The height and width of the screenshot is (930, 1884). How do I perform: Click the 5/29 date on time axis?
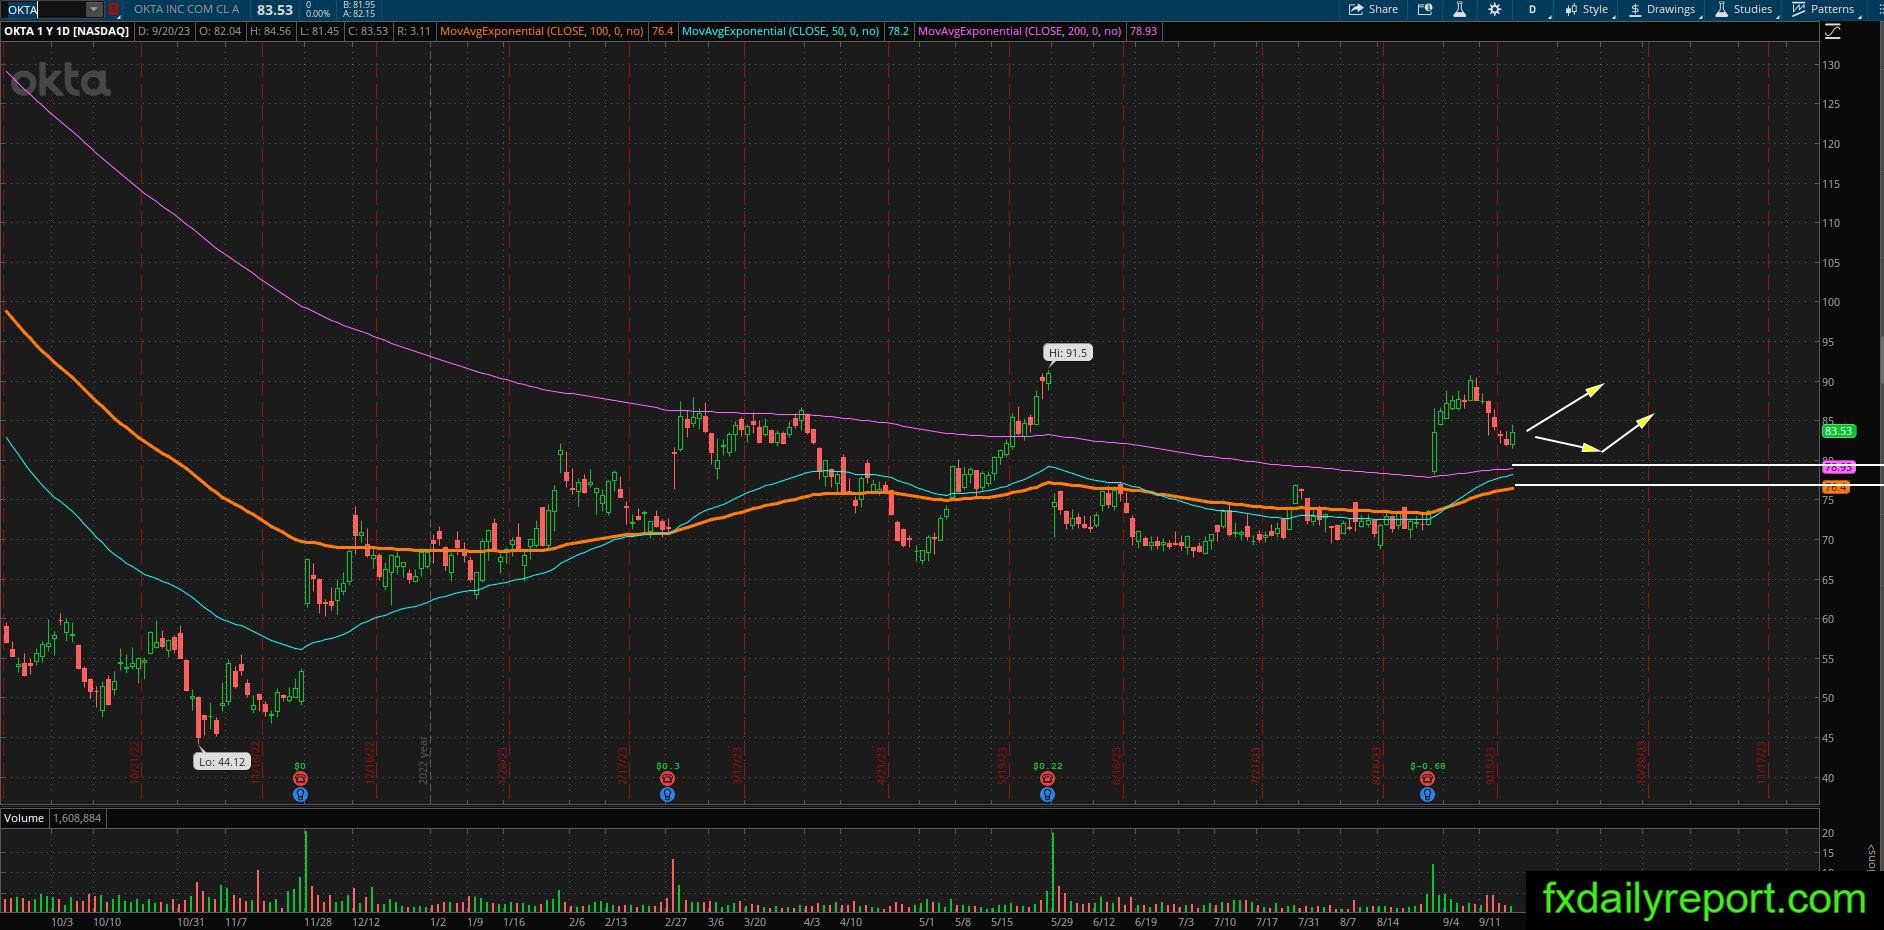click(x=1061, y=922)
